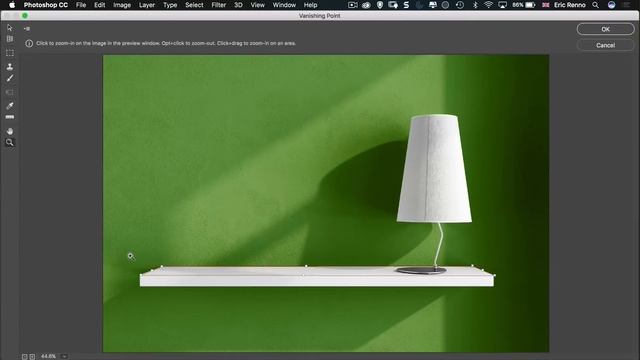Image resolution: width=640 pixels, height=360 pixels.
Task: Select the Brush tool
Action: (x=10, y=78)
